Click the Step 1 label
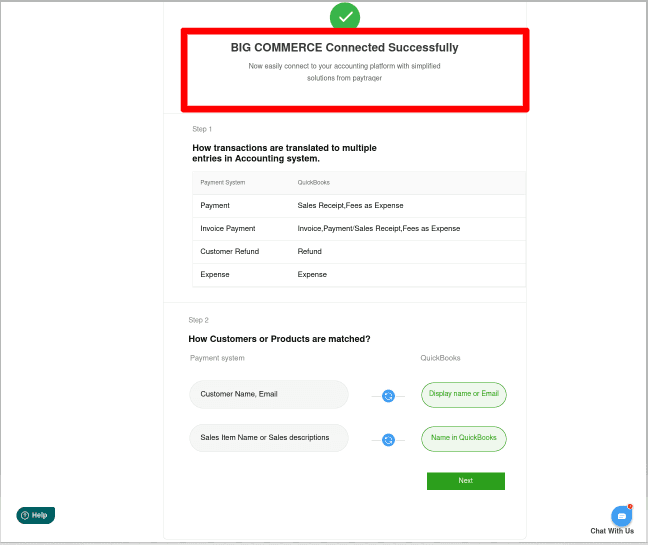The image size is (648, 545). pyautogui.click(x=202, y=129)
